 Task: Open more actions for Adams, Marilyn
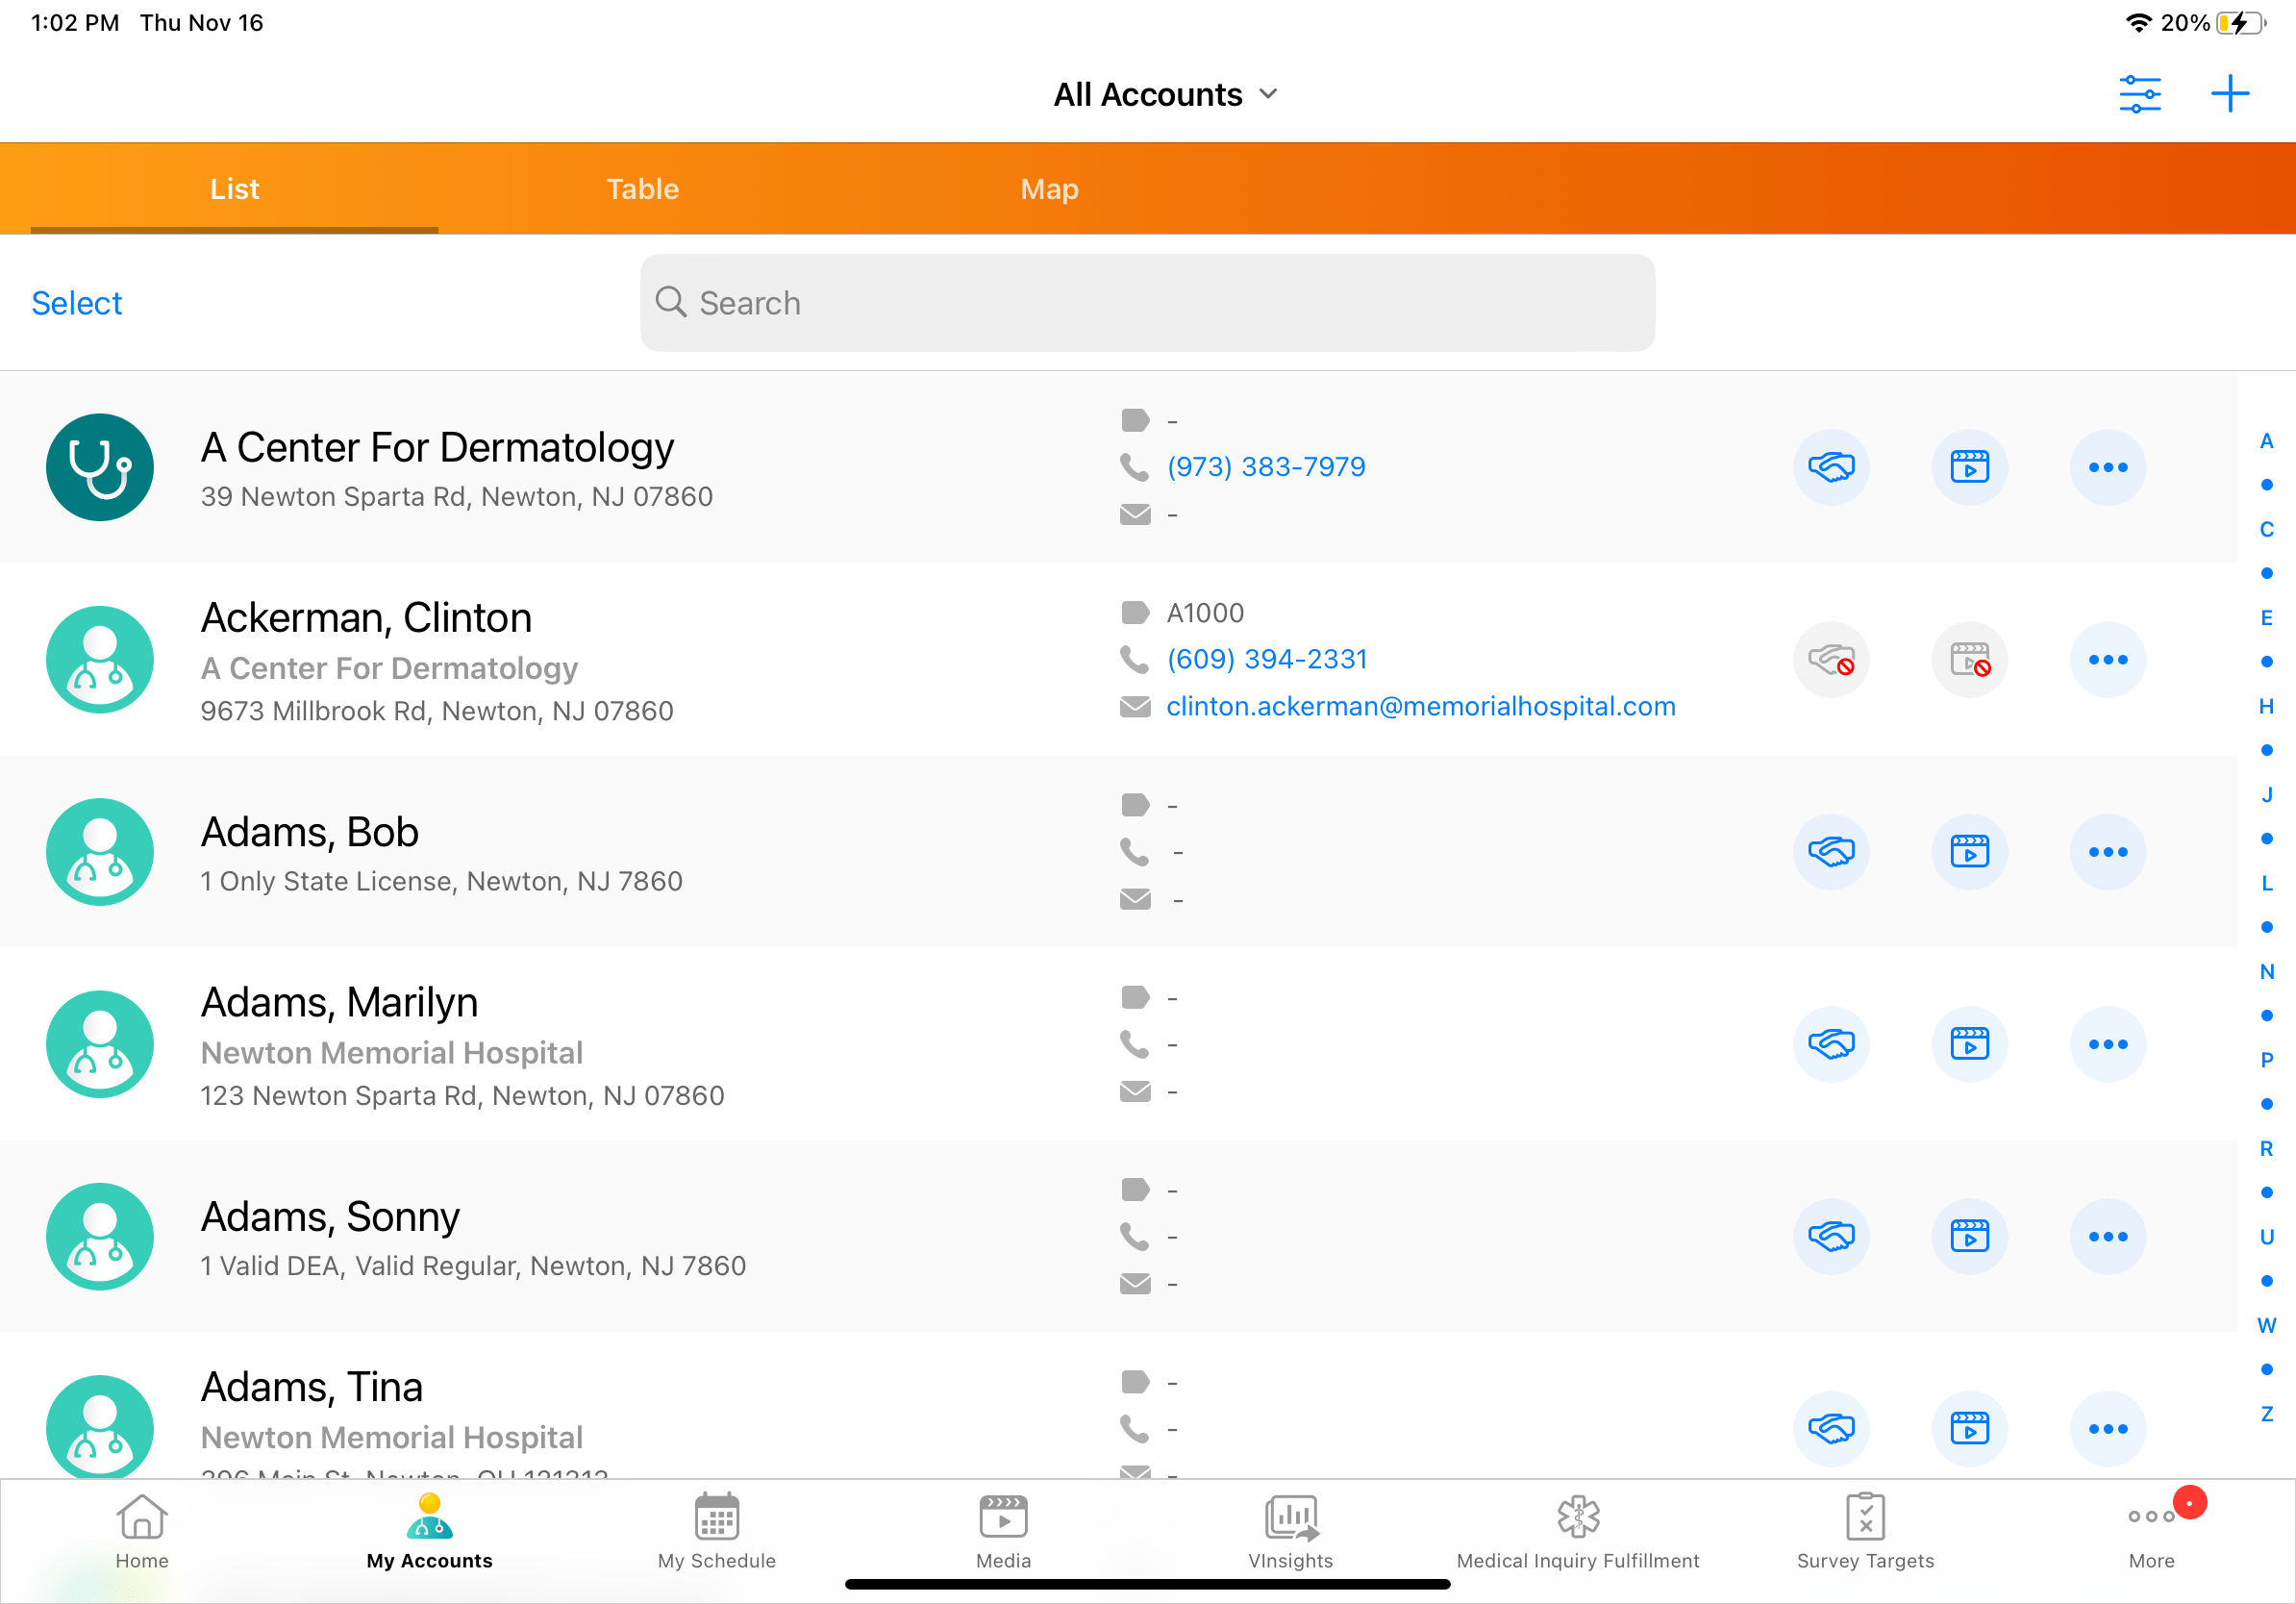click(2108, 1044)
